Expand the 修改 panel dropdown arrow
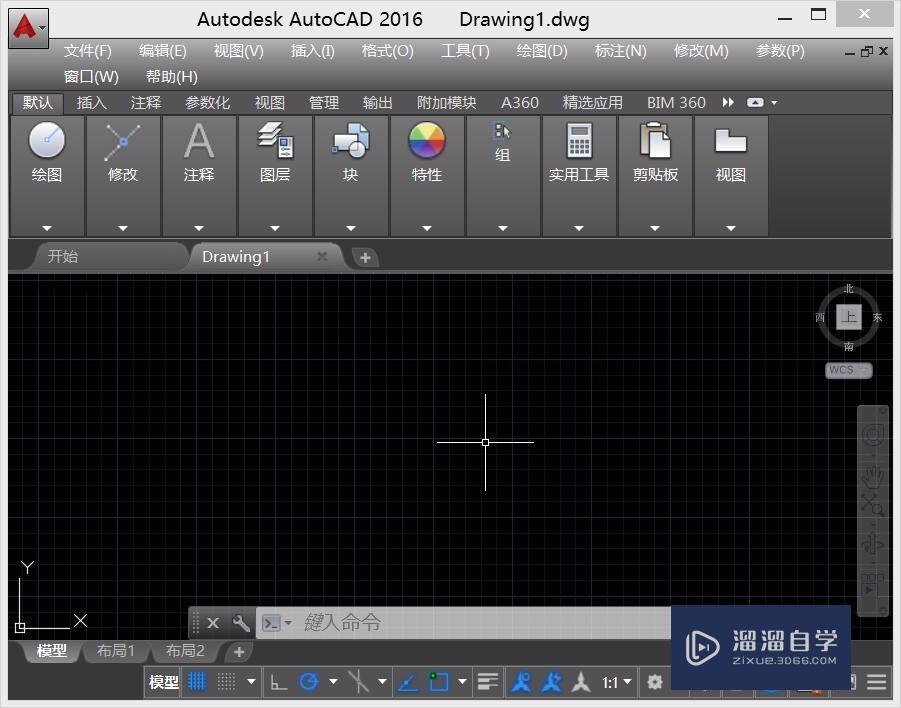This screenshot has width=901, height=708. [122, 228]
